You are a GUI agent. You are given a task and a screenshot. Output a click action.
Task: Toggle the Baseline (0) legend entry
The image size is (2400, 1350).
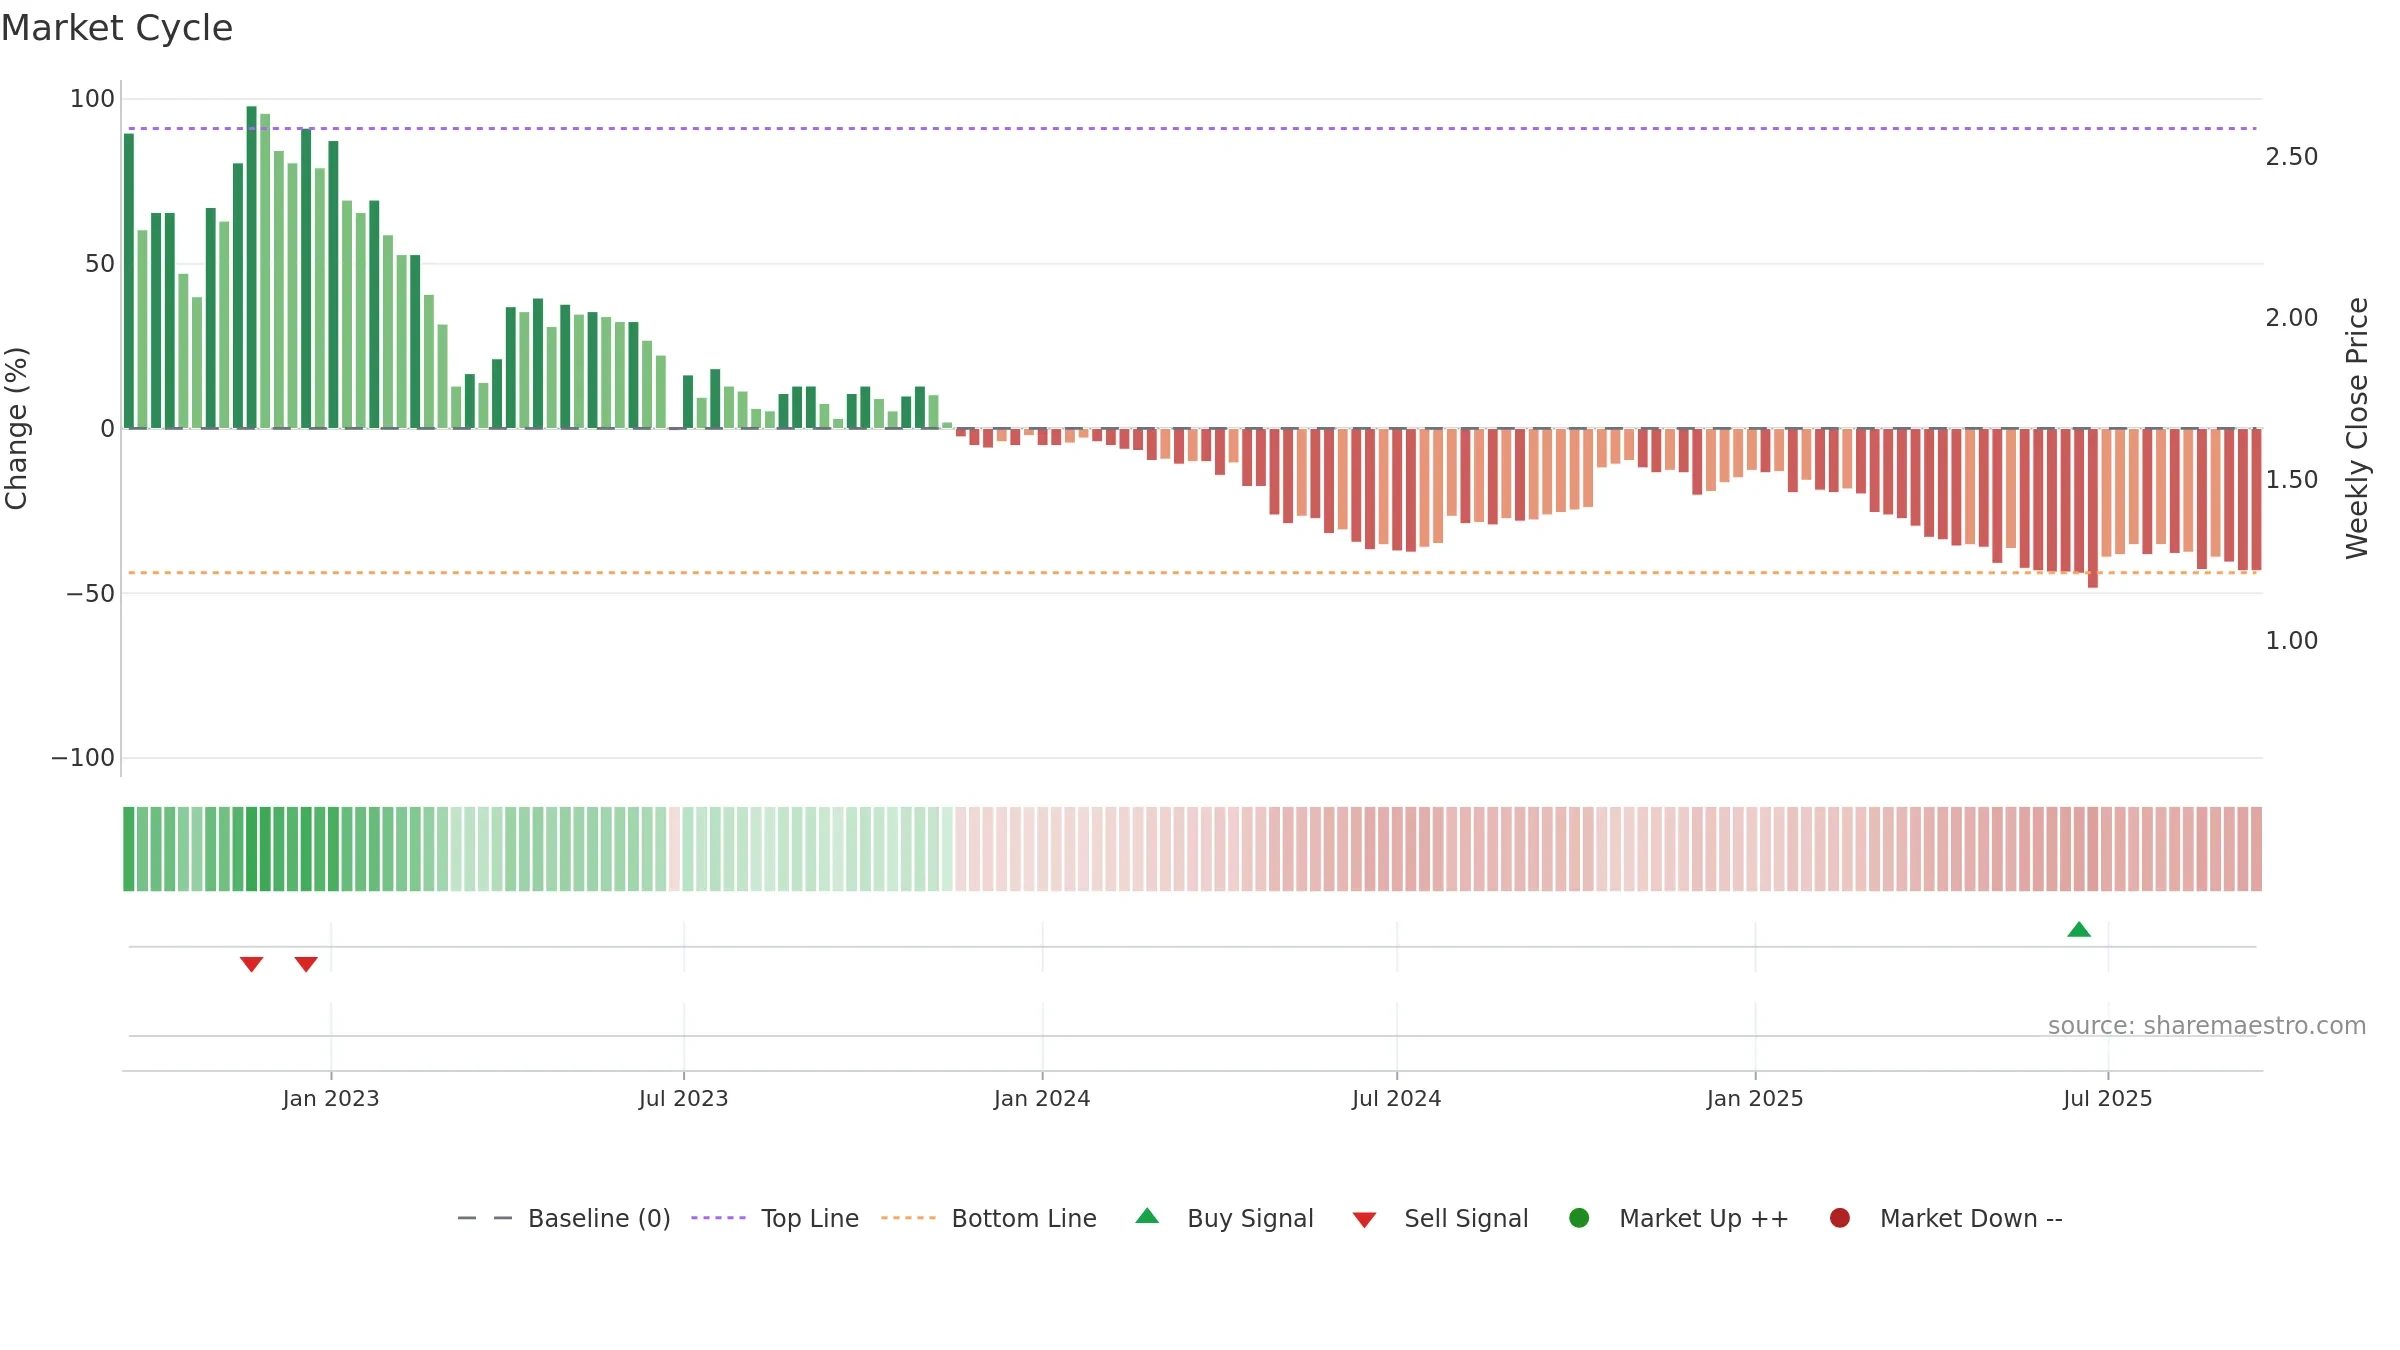(564, 1218)
